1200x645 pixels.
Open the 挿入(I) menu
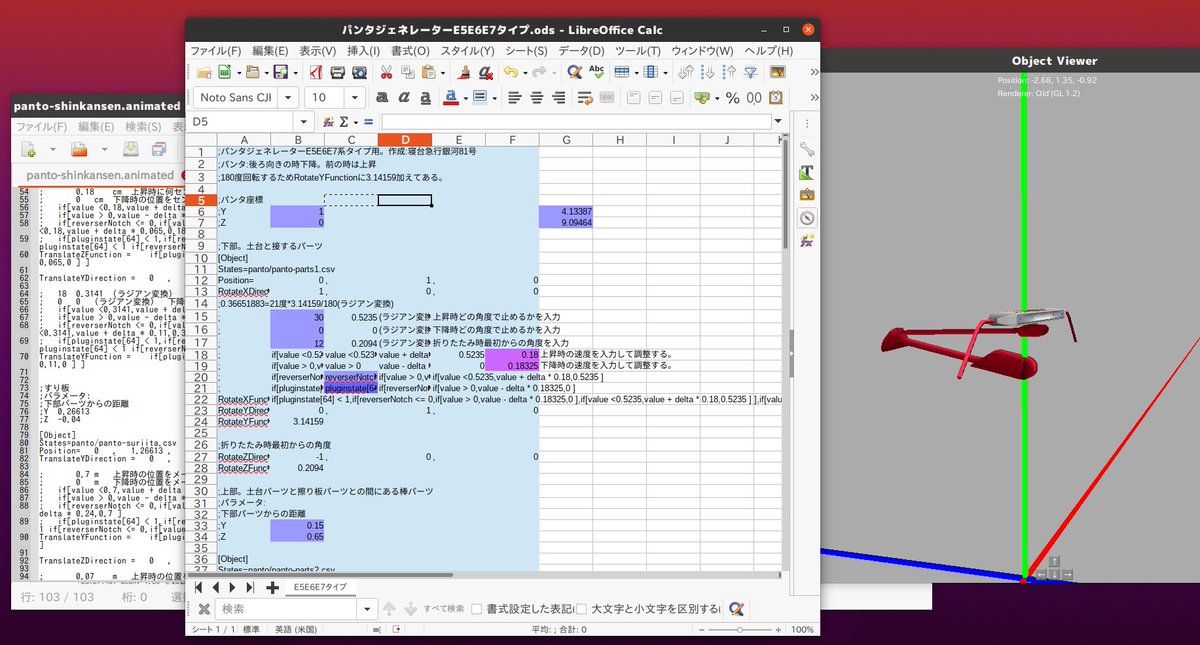(362, 50)
